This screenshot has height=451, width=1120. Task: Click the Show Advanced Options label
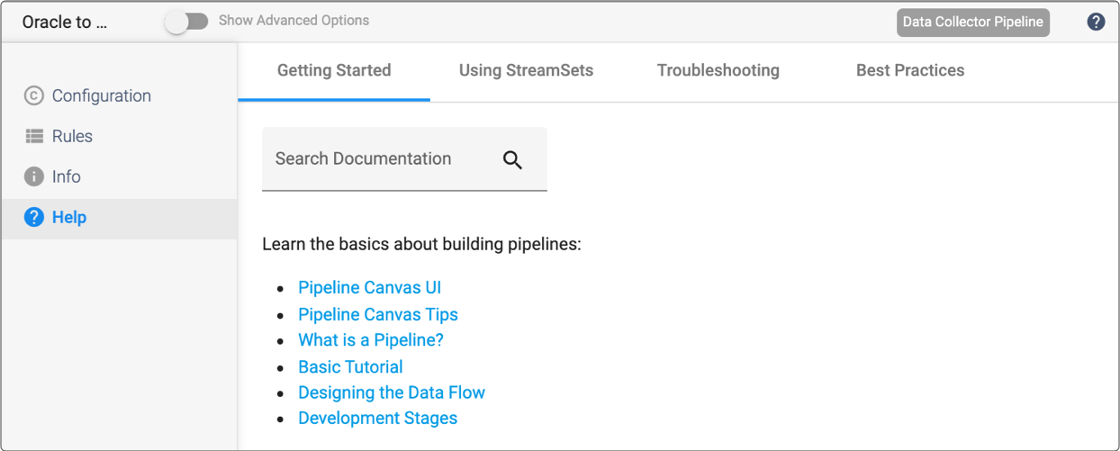click(x=294, y=21)
